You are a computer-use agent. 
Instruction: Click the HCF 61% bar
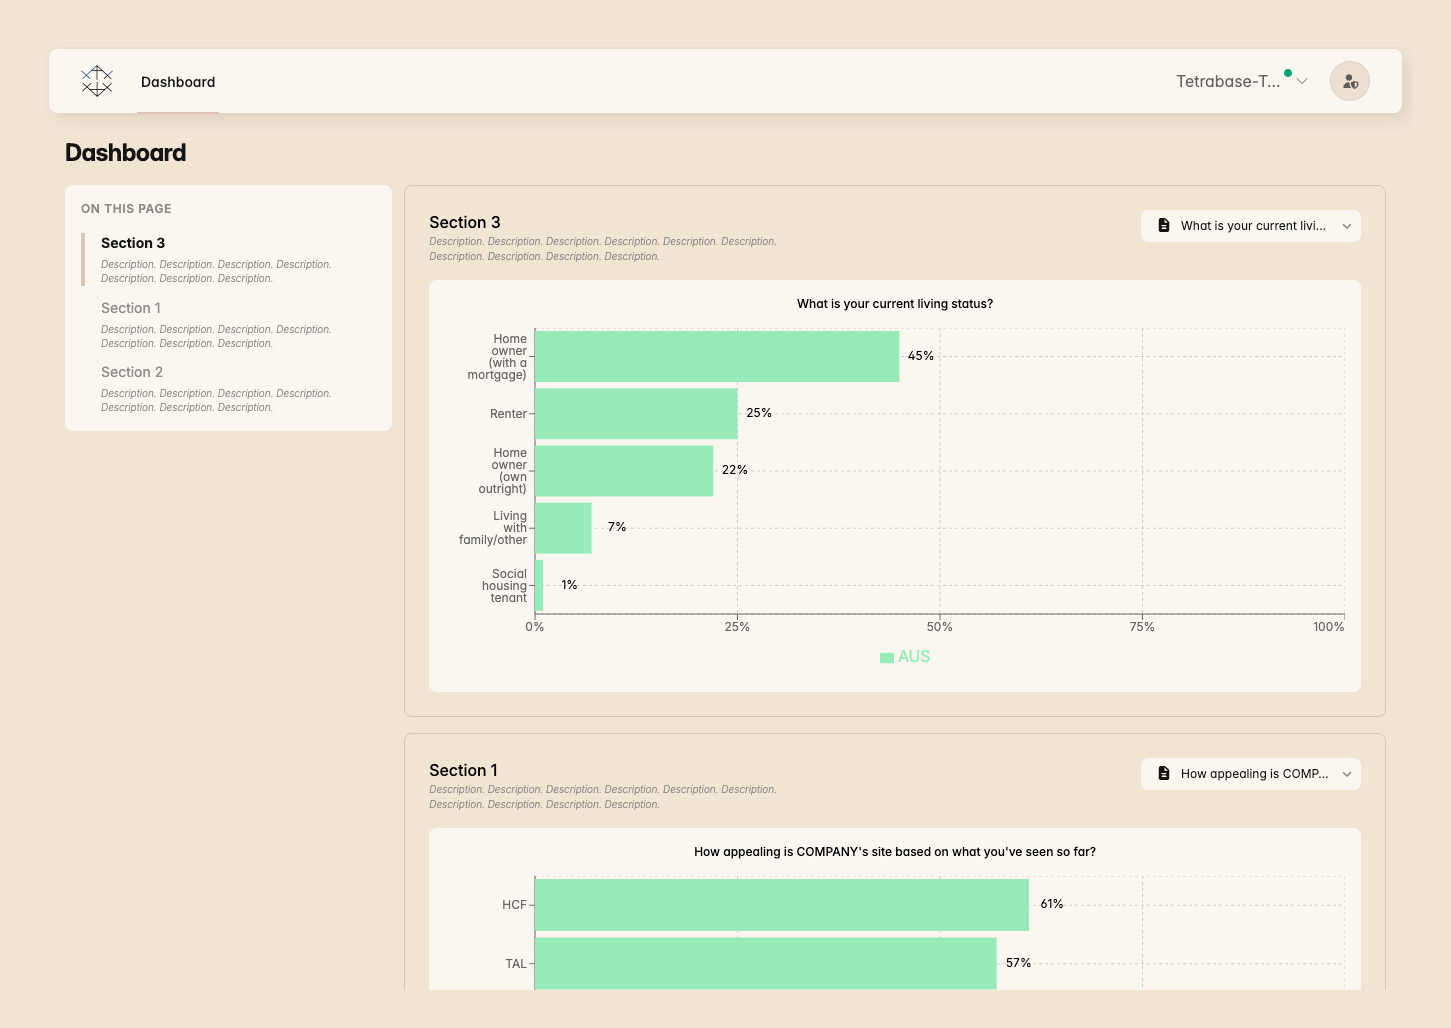pyautogui.click(x=782, y=905)
